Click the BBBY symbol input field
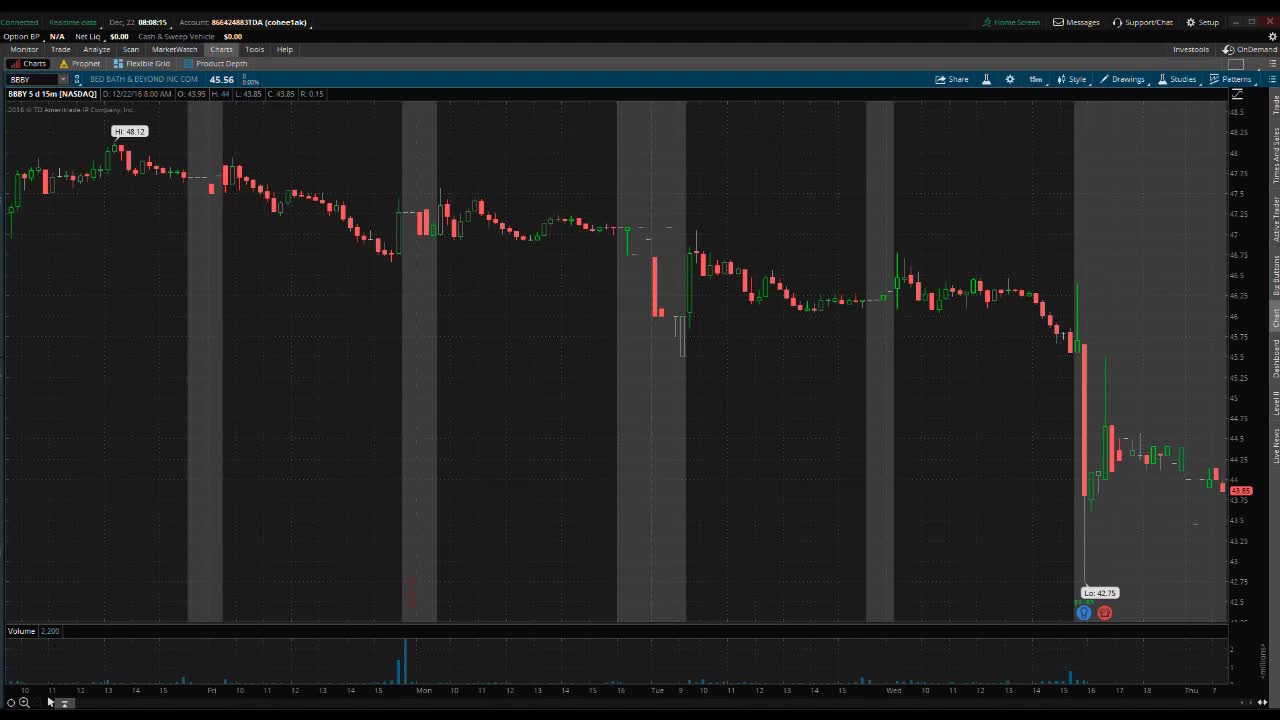Viewport: 1280px width, 720px height. pos(32,79)
